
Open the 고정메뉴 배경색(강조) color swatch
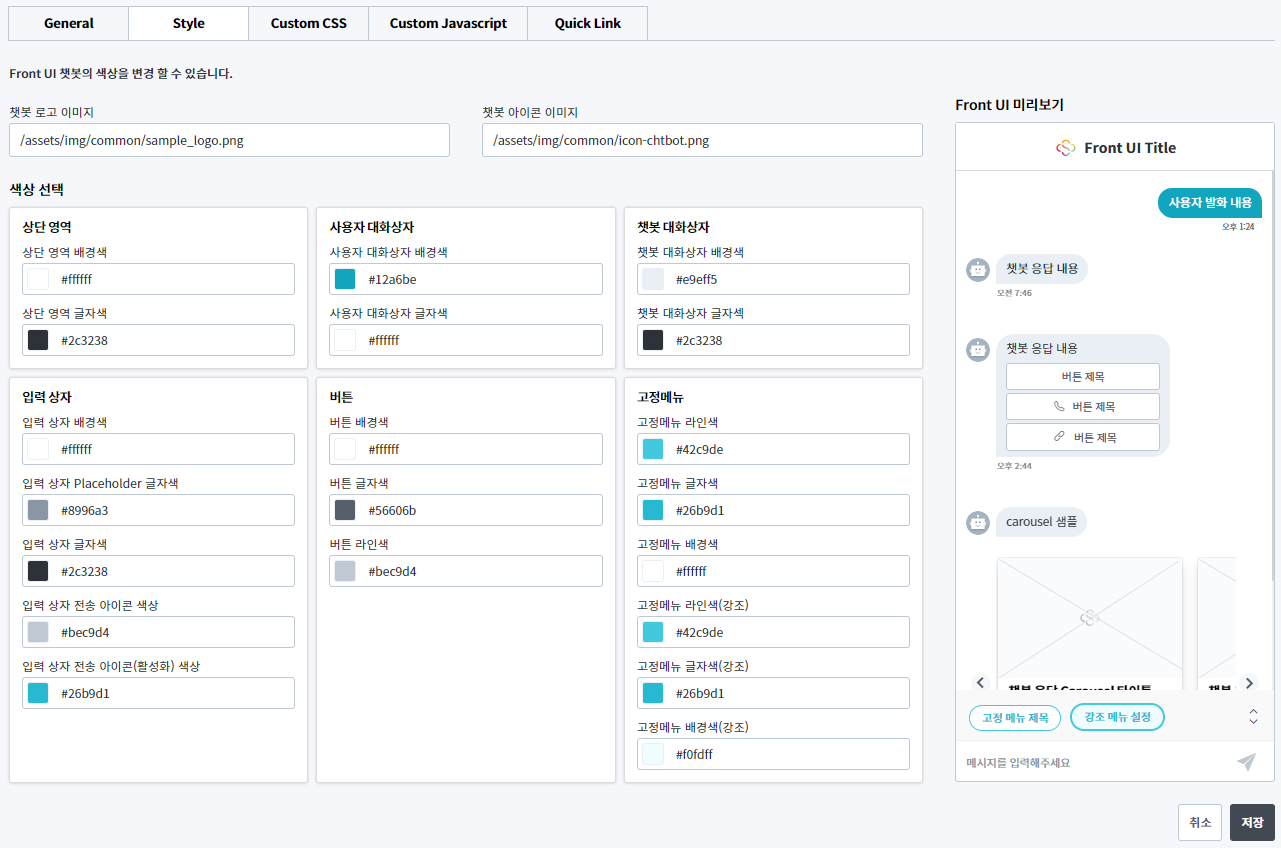653,755
